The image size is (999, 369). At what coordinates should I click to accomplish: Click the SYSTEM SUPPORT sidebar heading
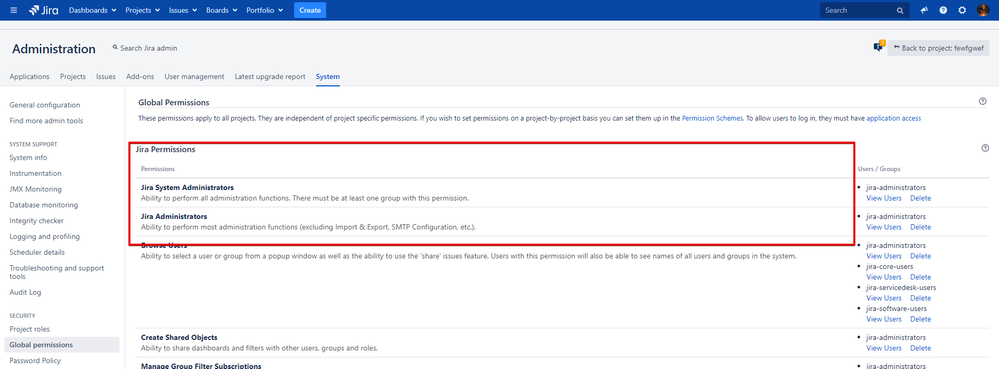[33, 145]
